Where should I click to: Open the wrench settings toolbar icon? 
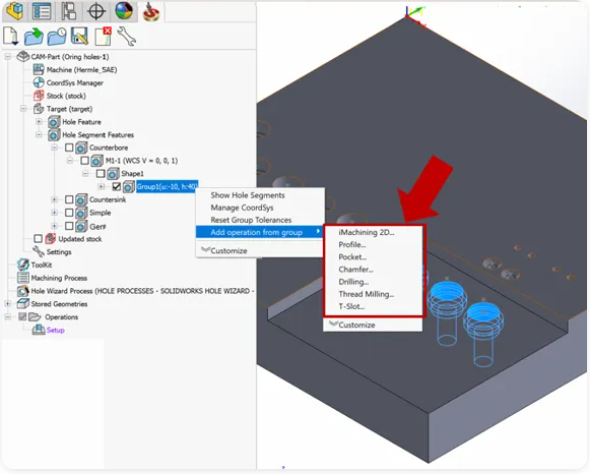[126, 36]
